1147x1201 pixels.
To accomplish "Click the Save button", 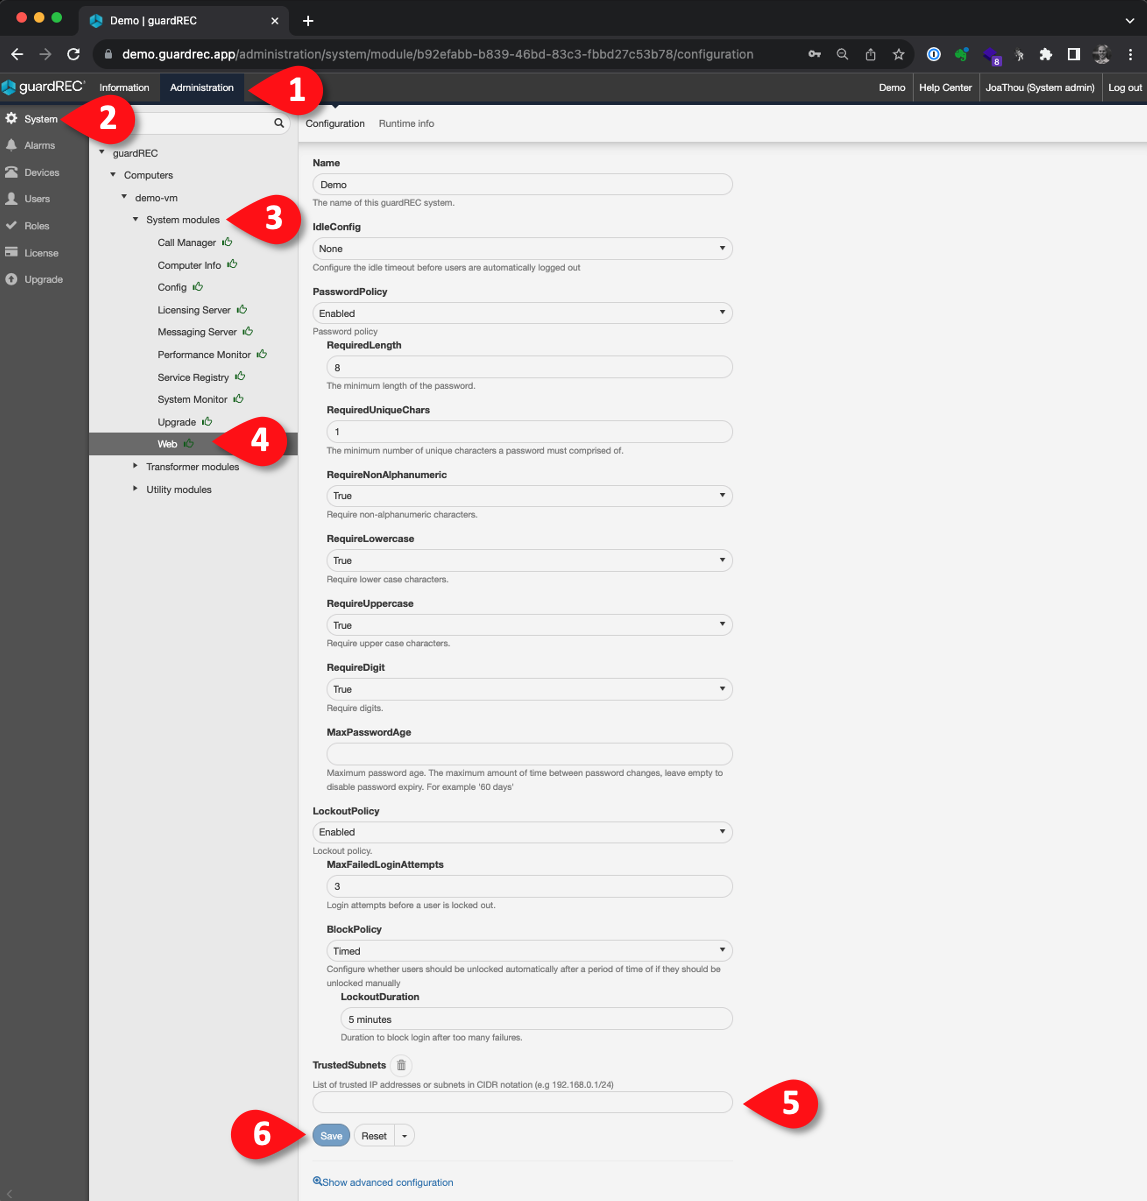I will click(x=331, y=1136).
